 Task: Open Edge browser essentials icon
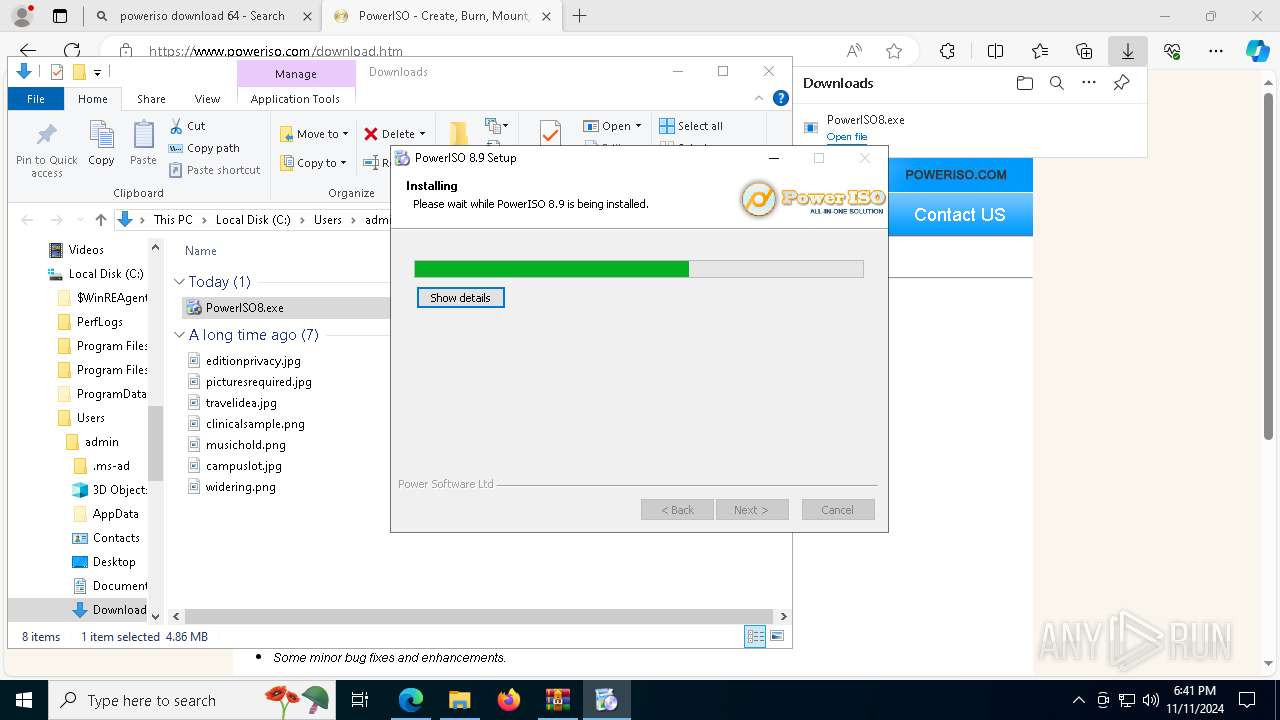[1172, 51]
